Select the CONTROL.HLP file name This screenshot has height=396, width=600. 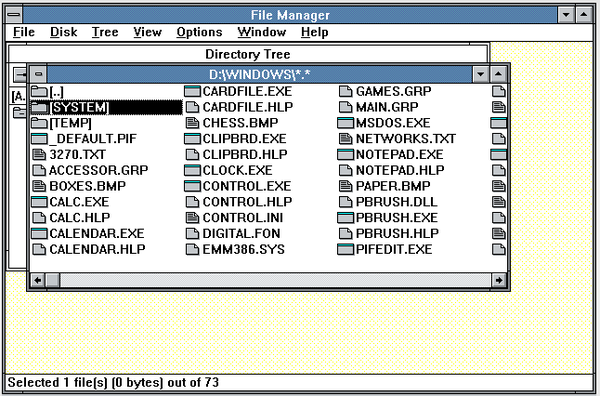[x=247, y=202]
